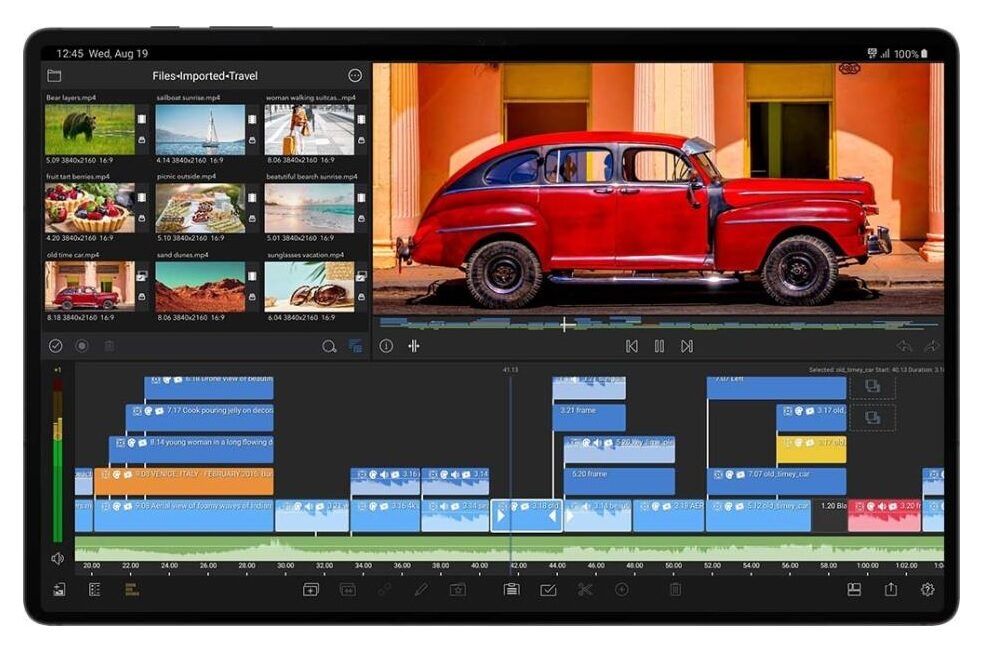Screen dimensions: 990x655
Task: Skip to next clip in preview
Action: [x=687, y=346]
